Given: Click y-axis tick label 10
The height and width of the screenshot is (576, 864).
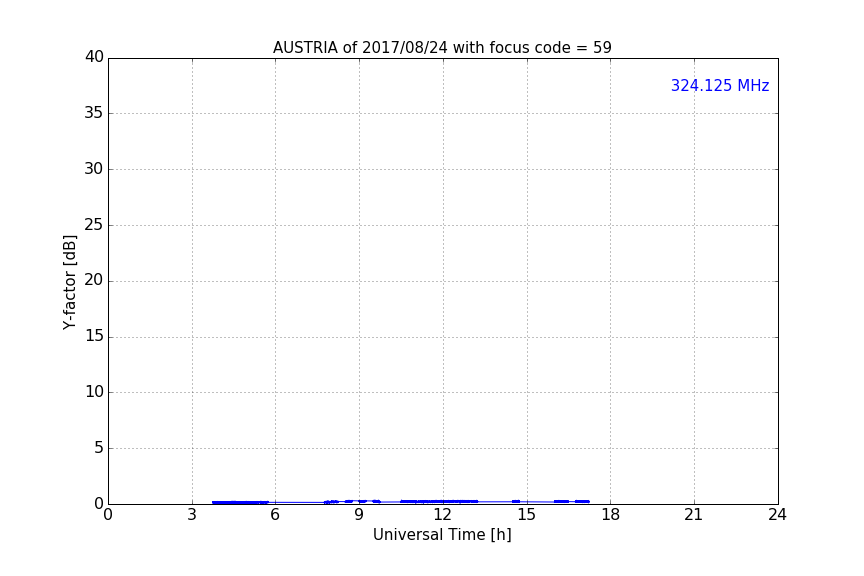Looking at the screenshot, I should click(x=94, y=392).
